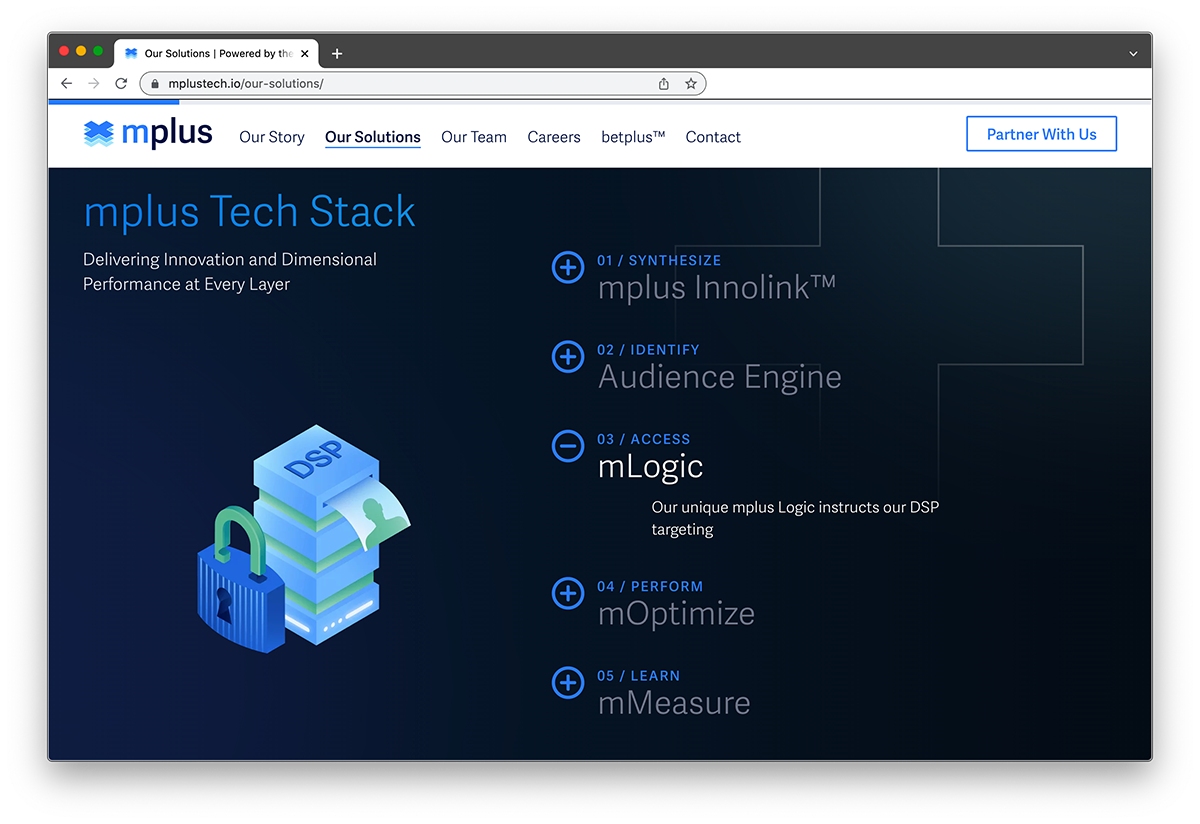
Task: Click the mLogic heading
Action: 650,466
